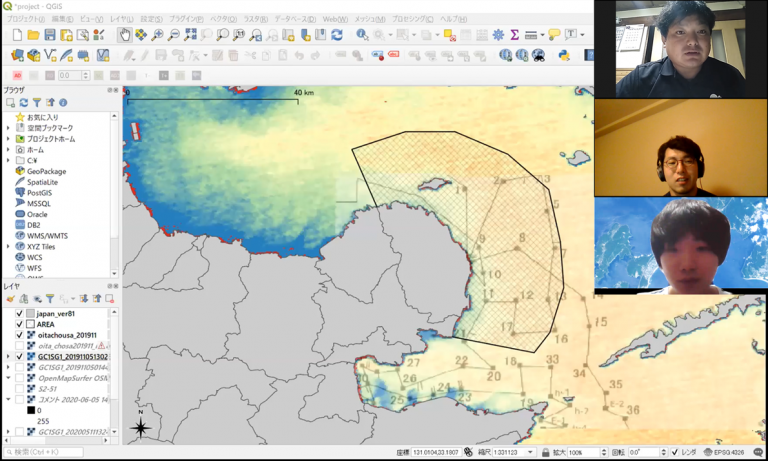This screenshot has height=461, width=768.
Task: Select the Identify Features tool
Action: (362, 35)
